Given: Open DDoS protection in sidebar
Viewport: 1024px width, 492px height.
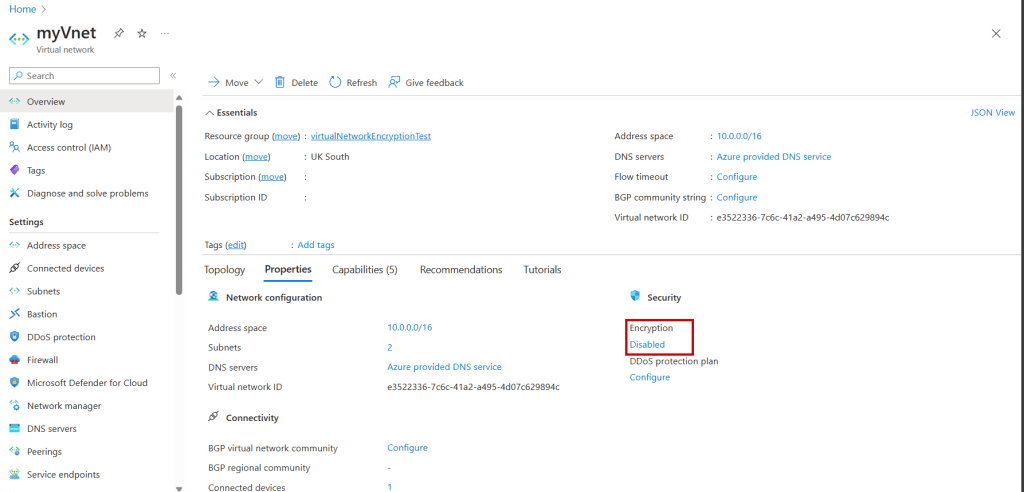Looking at the screenshot, I should [61, 337].
